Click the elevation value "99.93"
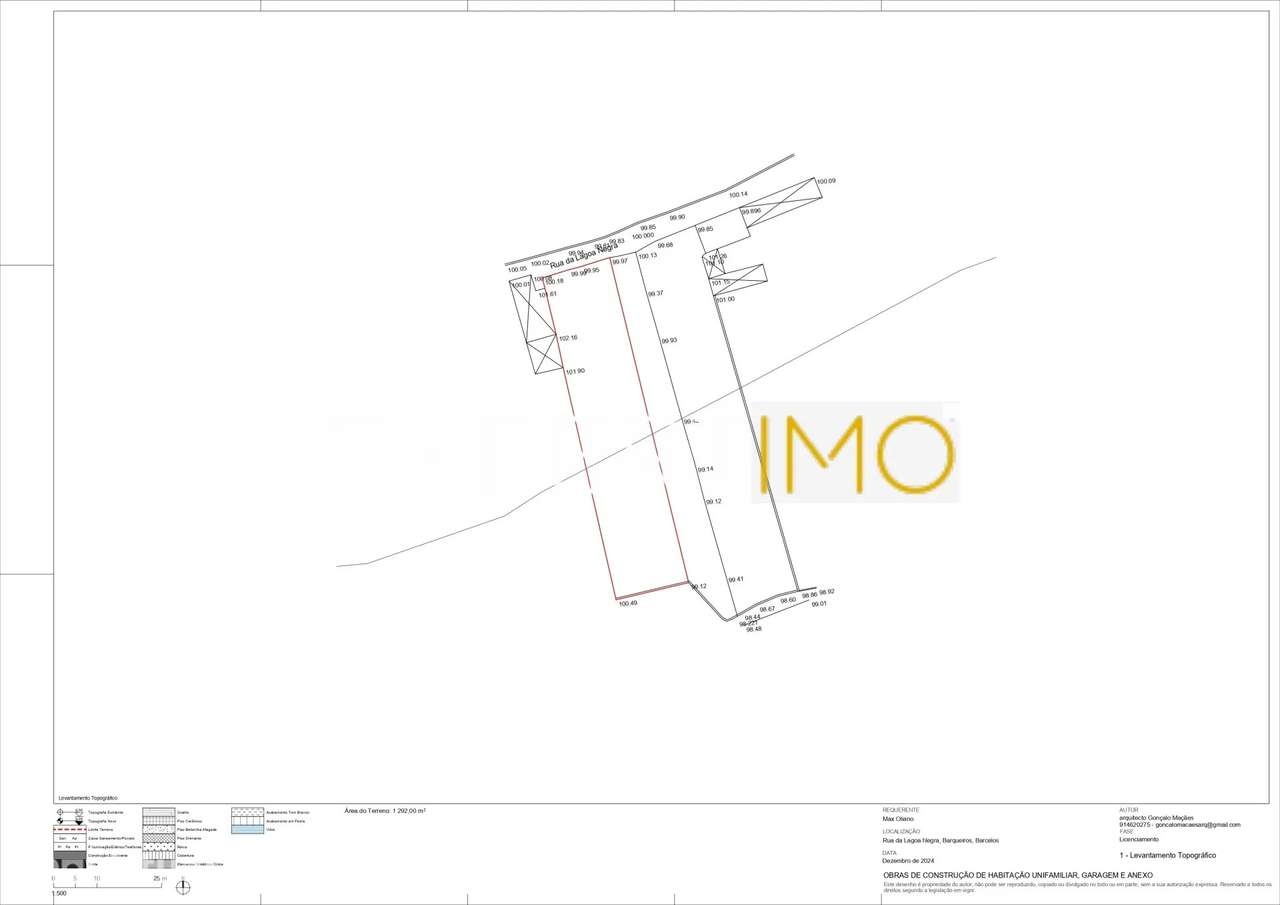Viewport: 1280px width, 905px height. point(669,340)
